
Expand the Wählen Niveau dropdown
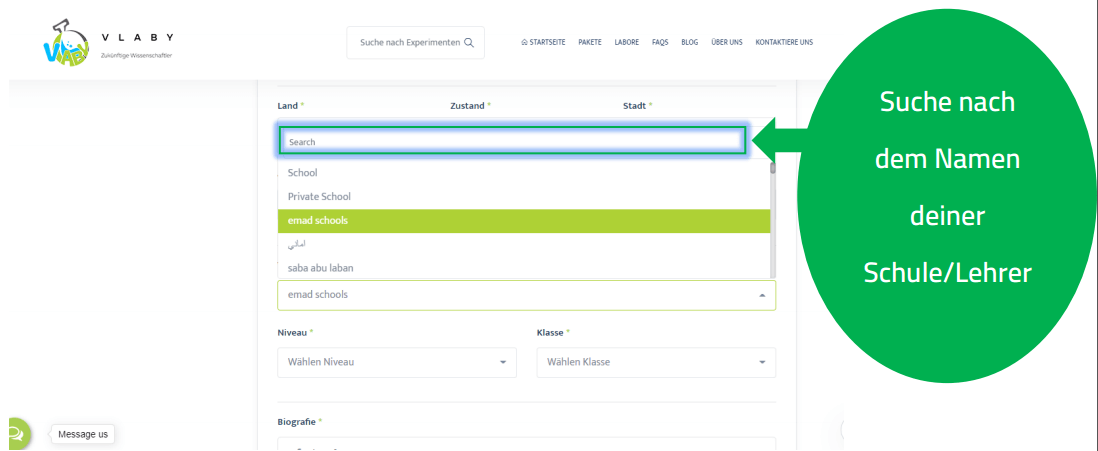tap(396, 362)
